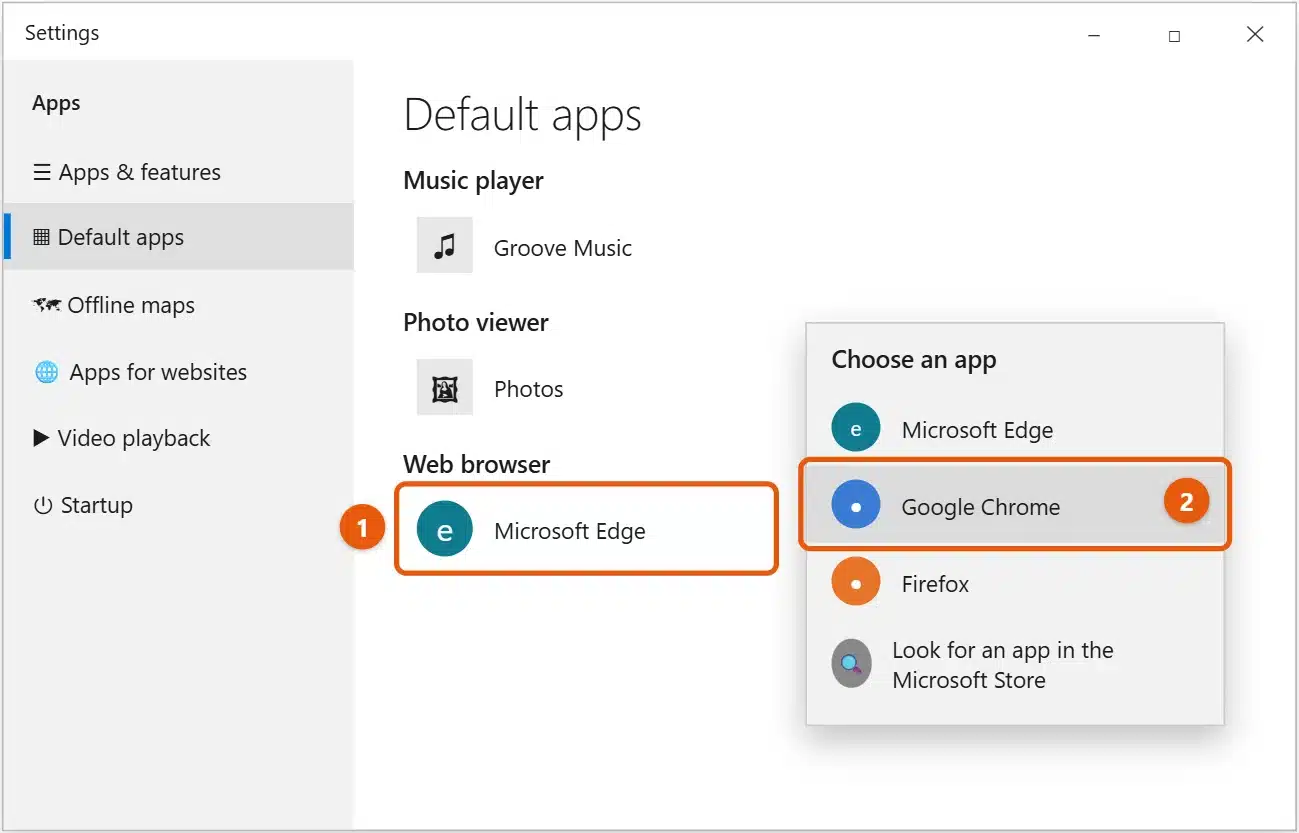Select Default apps in the sidebar

178,237
